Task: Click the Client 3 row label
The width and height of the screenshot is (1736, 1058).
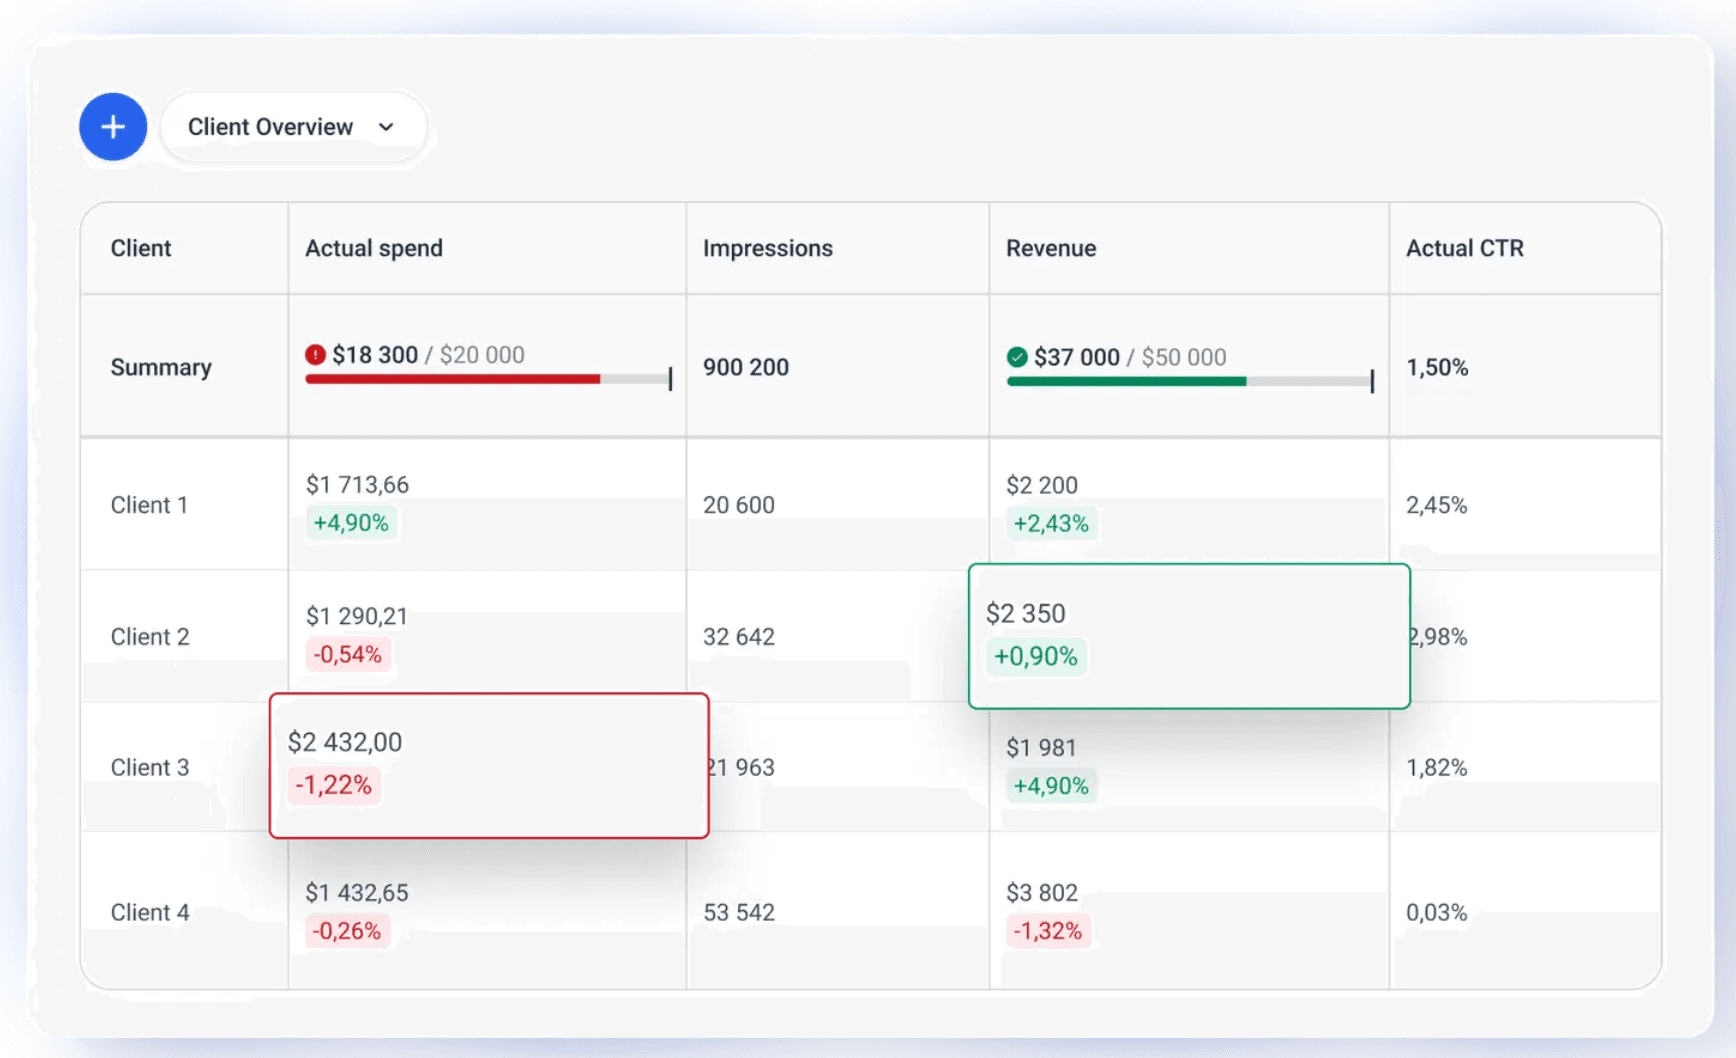Action: (x=149, y=768)
